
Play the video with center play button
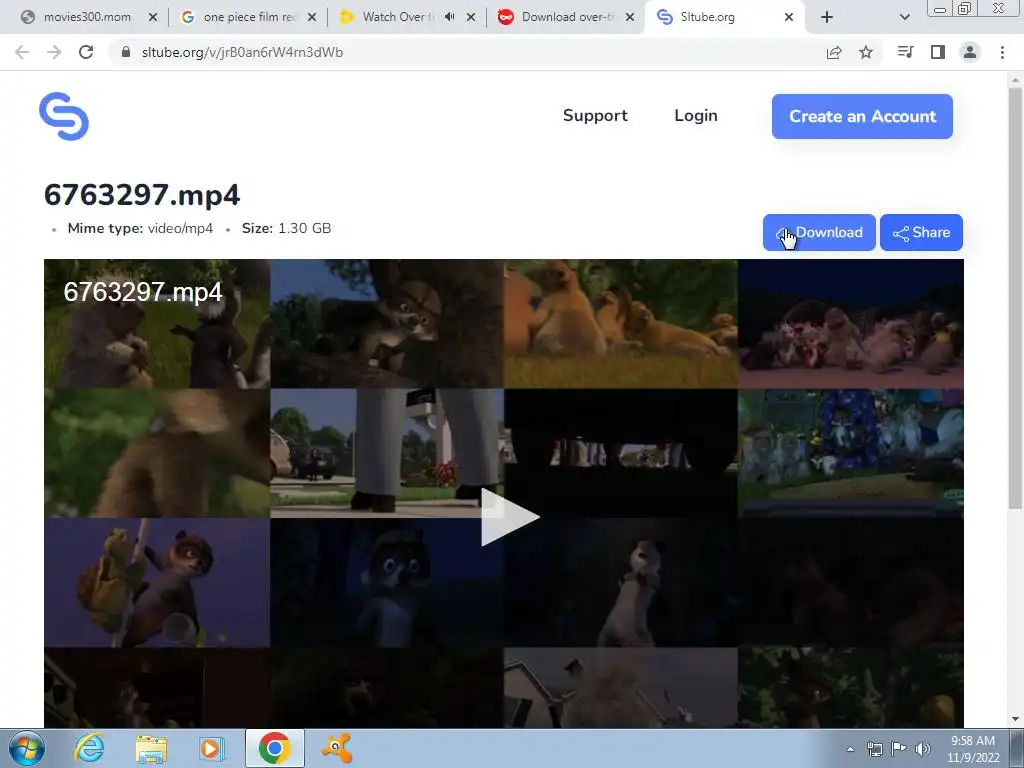click(x=510, y=517)
